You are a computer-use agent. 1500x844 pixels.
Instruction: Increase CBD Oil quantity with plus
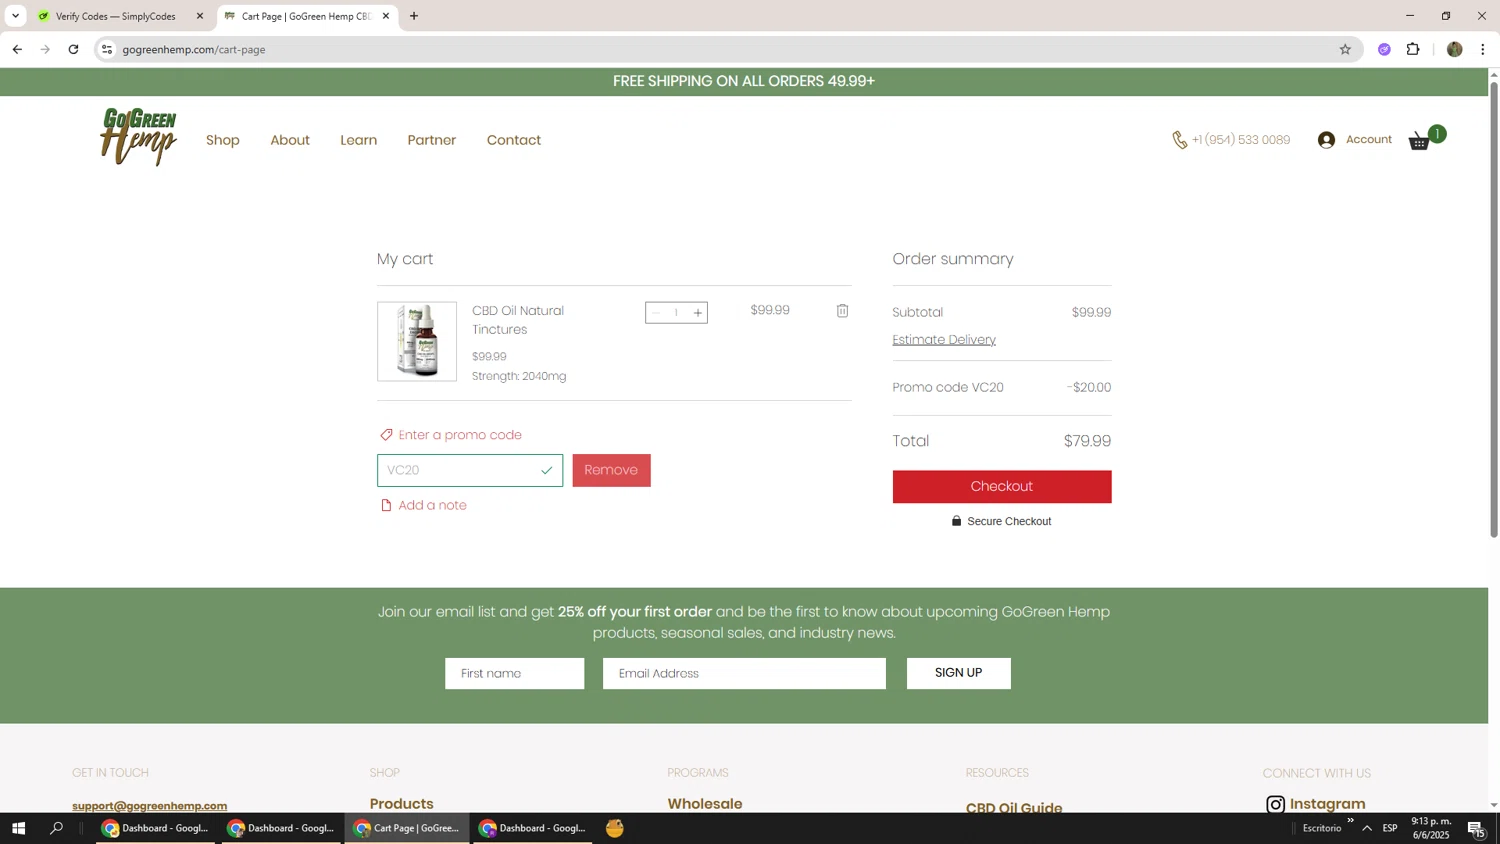[698, 313]
